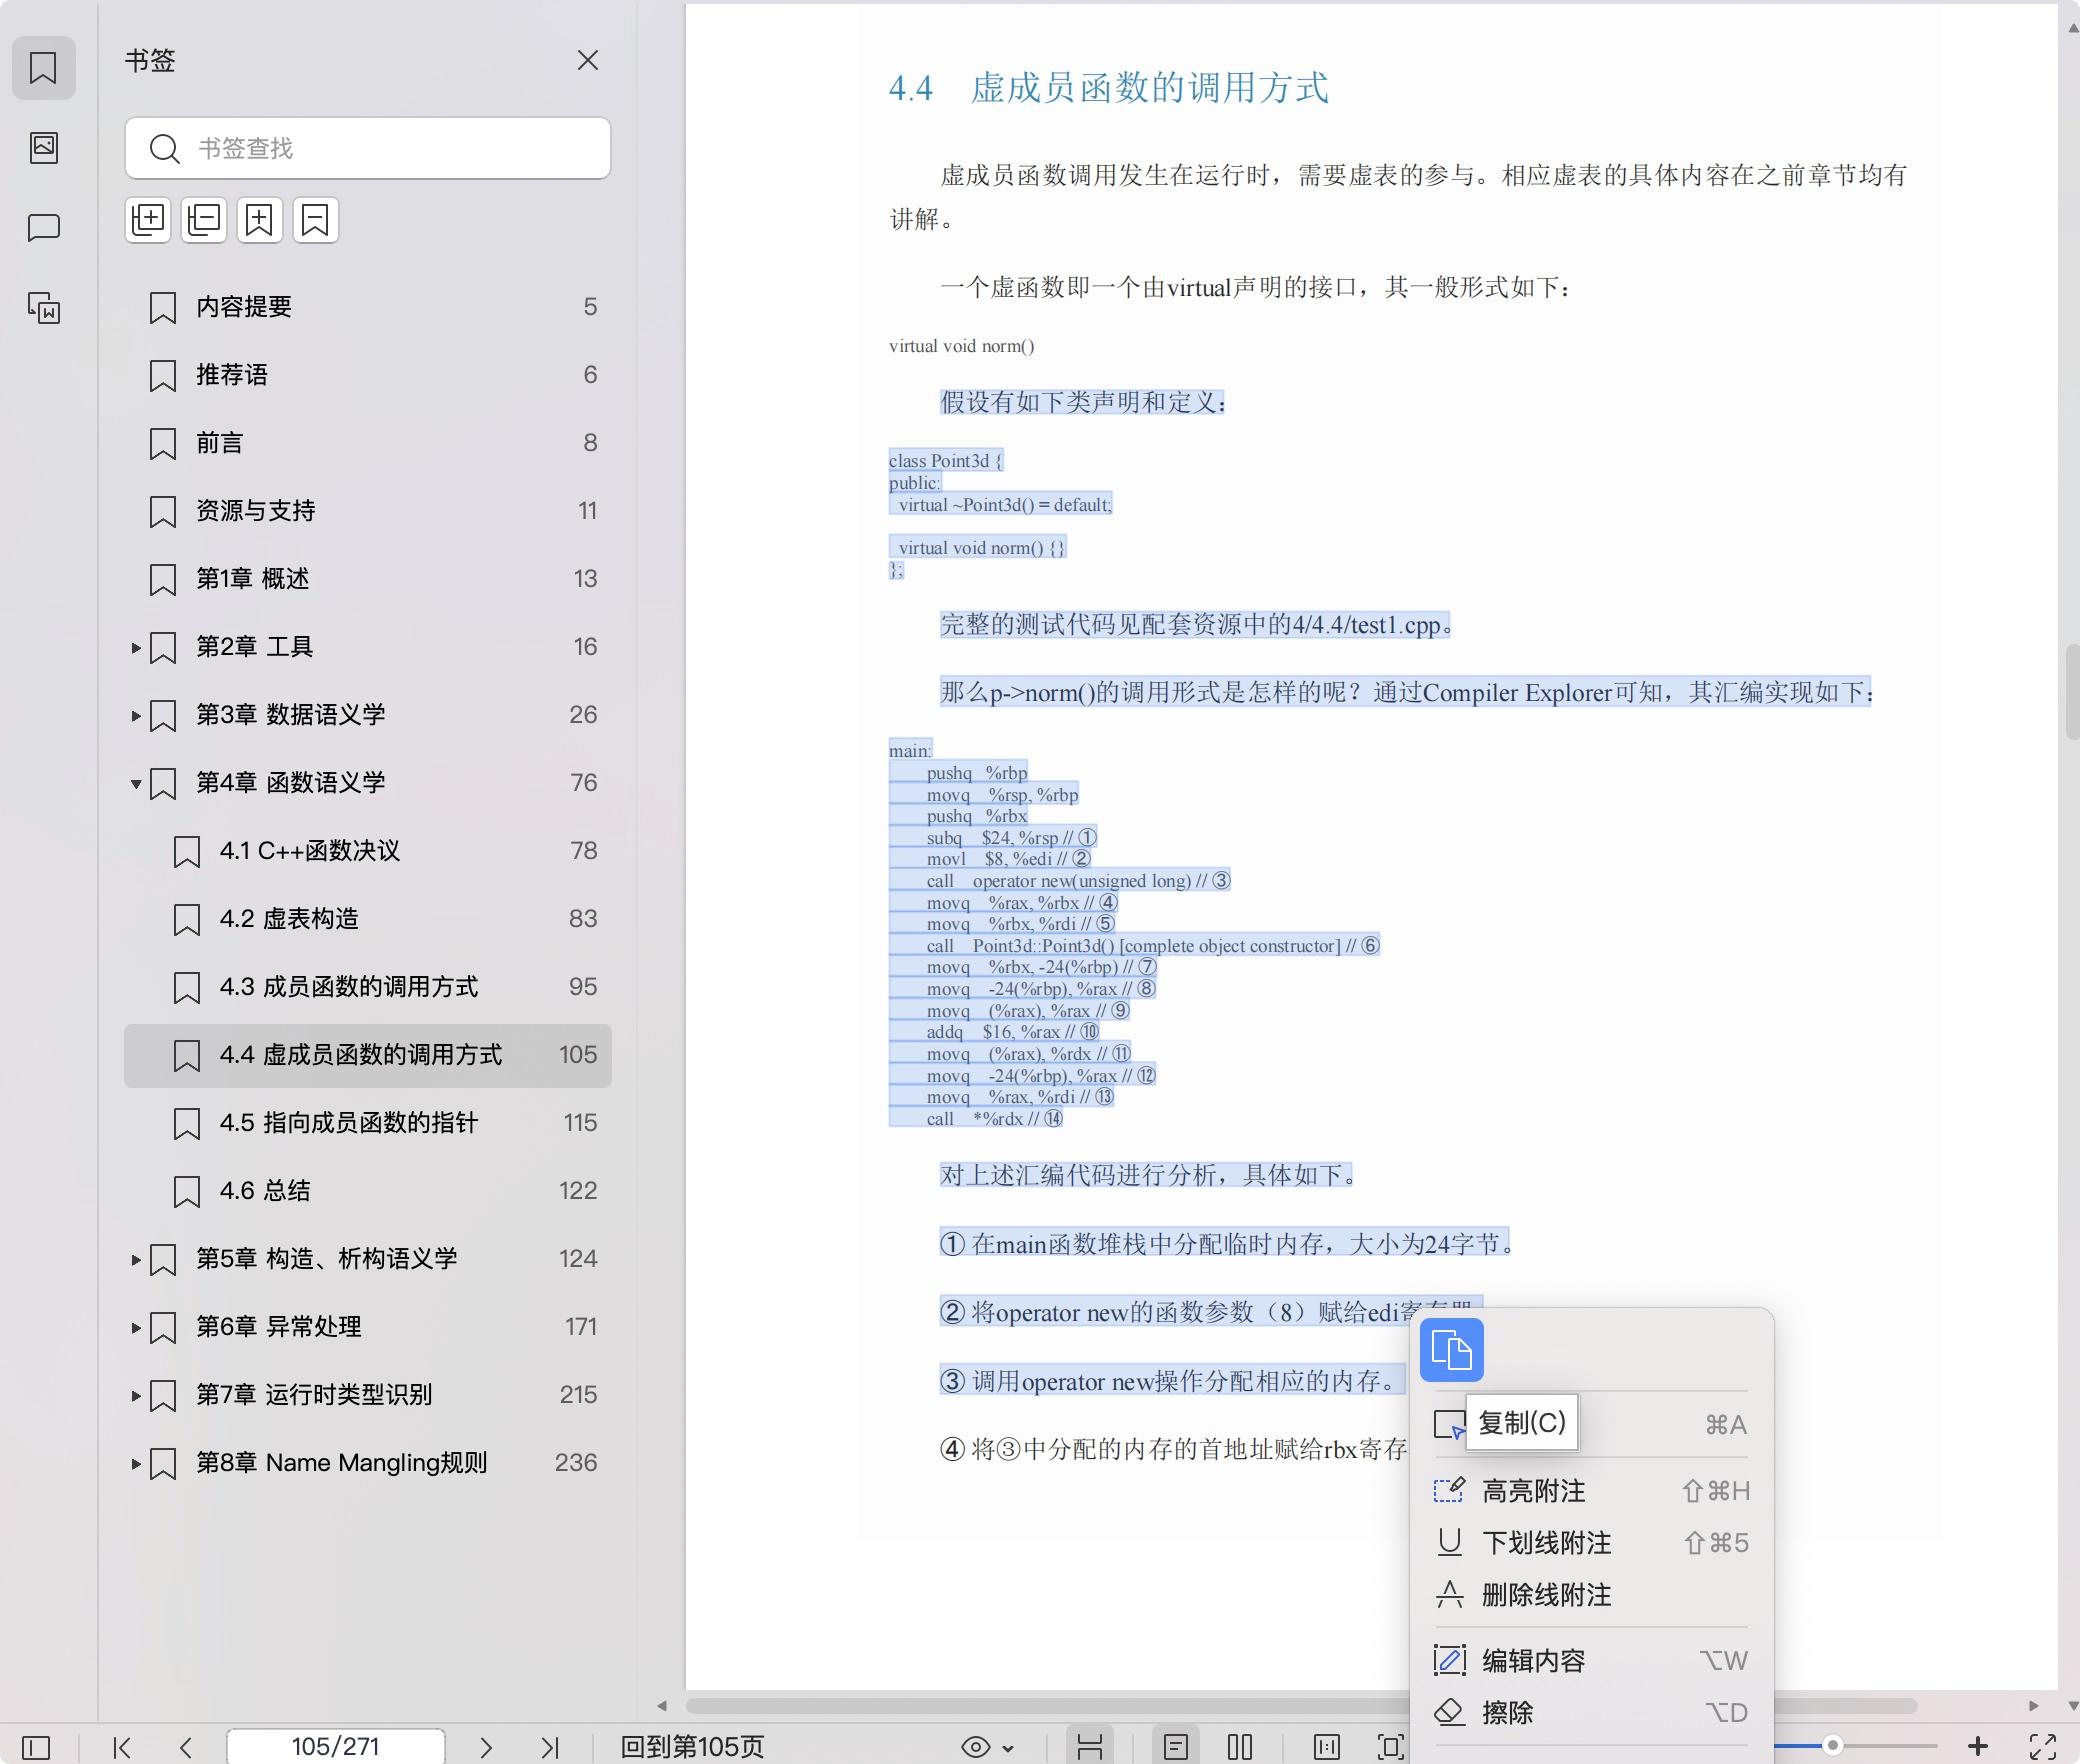Expand 第2章 工具 bookmark
The image size is (2080, 1764).
[136, 648]
